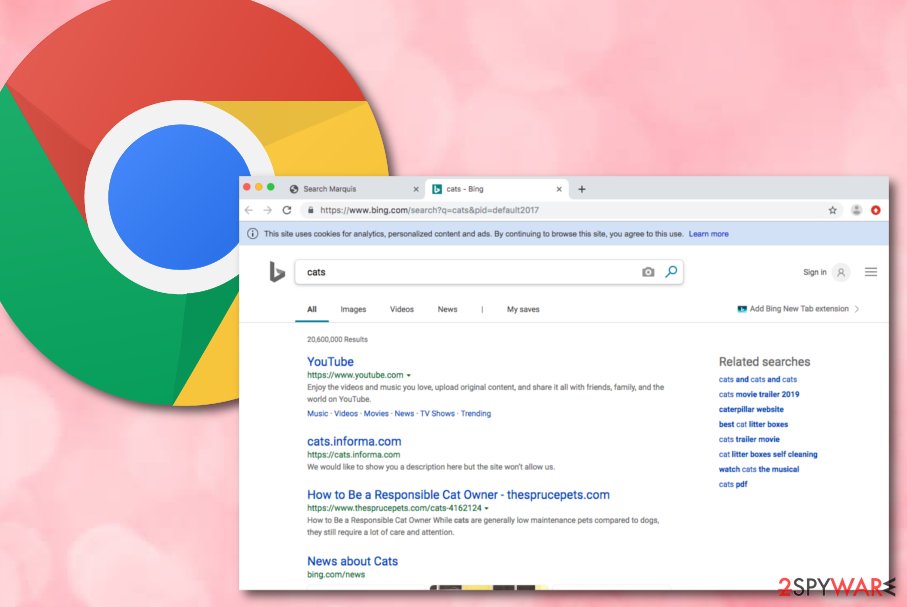Select the Images search tab
The width and height of the screenshot is (907, 607).
point(353,310)
